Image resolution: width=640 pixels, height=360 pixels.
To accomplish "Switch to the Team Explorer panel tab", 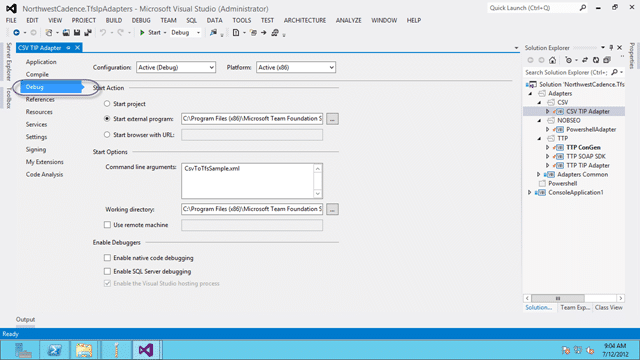I will (x=575, y=308).
